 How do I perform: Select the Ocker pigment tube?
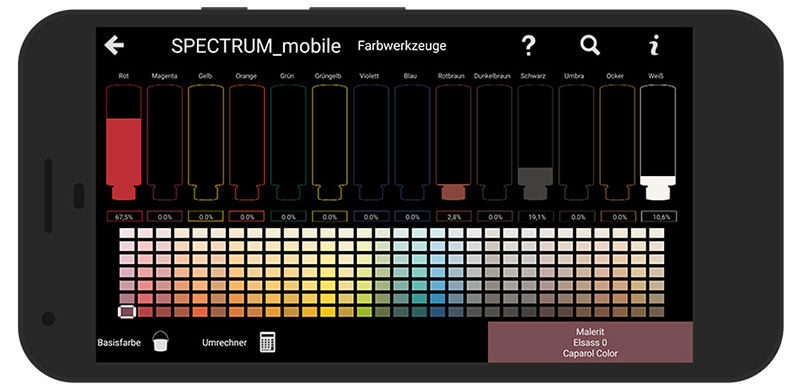pos(618,143)
